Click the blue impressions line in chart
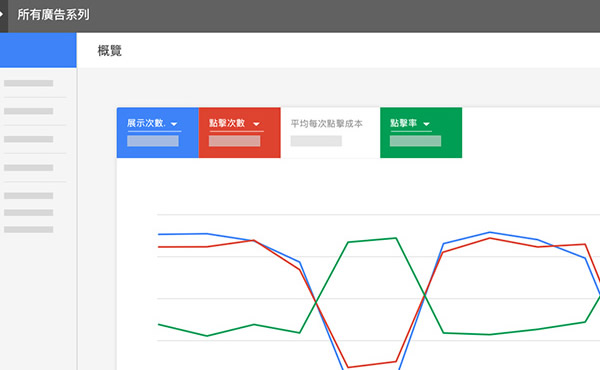The width and height of the screenshot is (600, 370). pos(490,233)
